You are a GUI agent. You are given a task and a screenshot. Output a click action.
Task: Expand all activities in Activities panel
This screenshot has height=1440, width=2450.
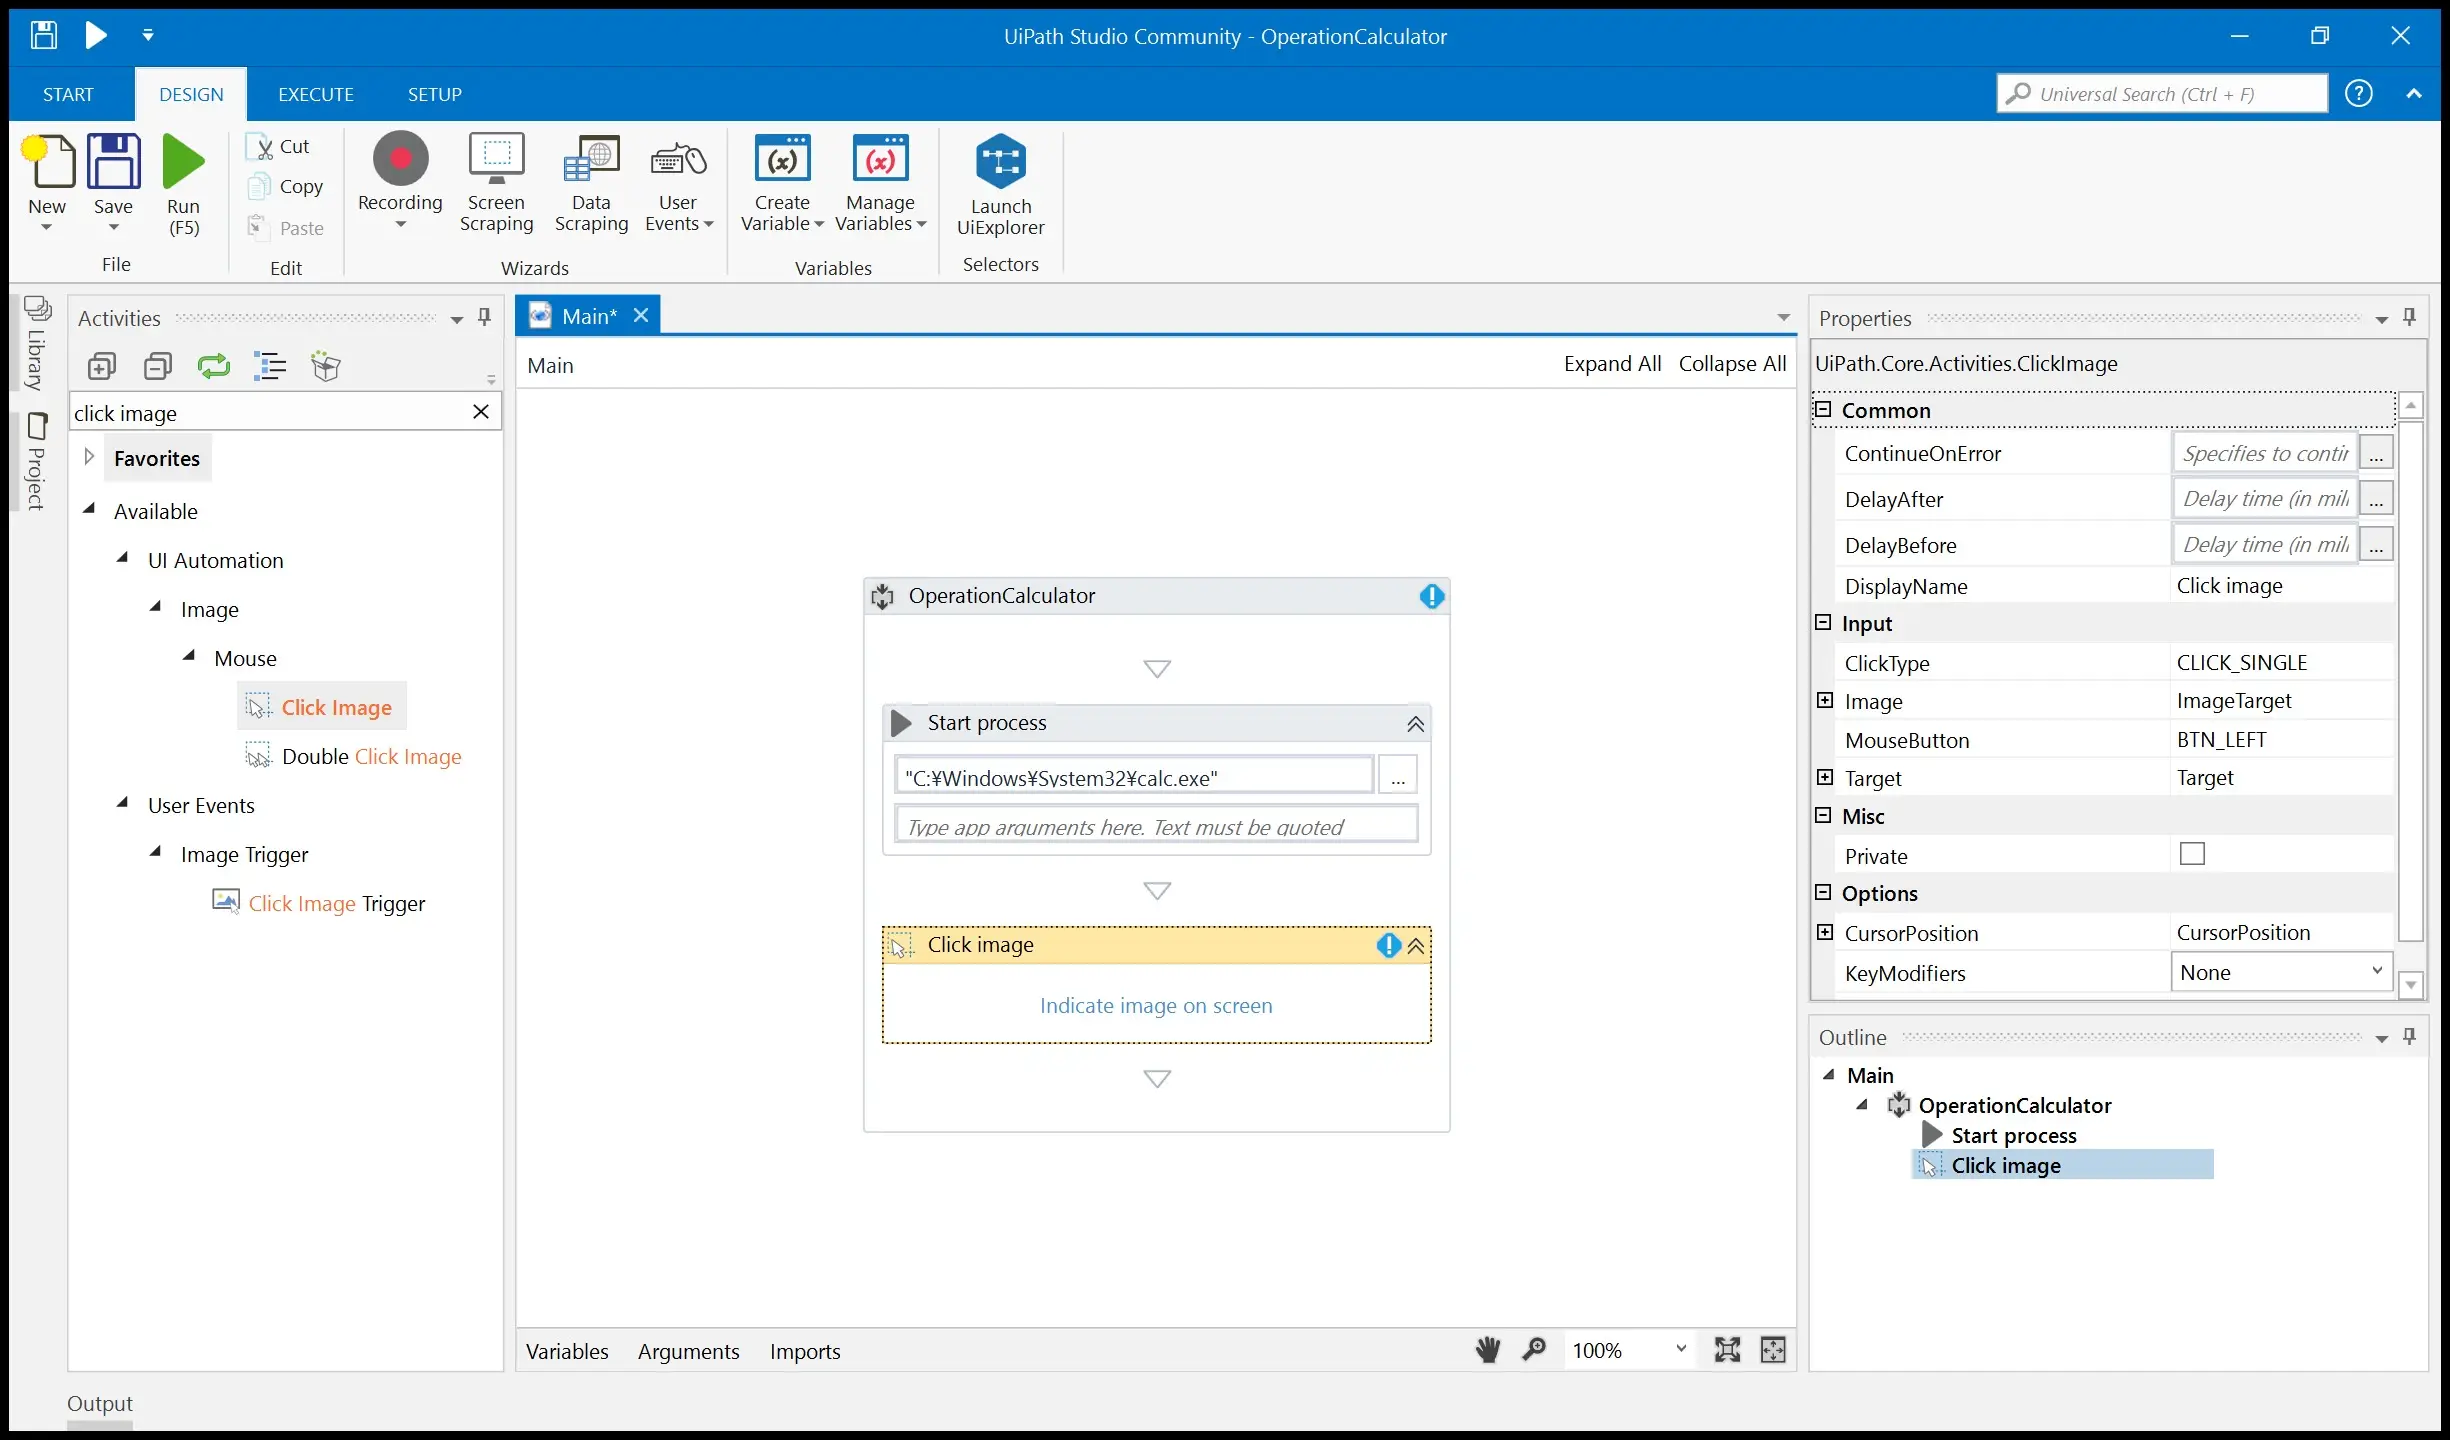click(102, 367)
